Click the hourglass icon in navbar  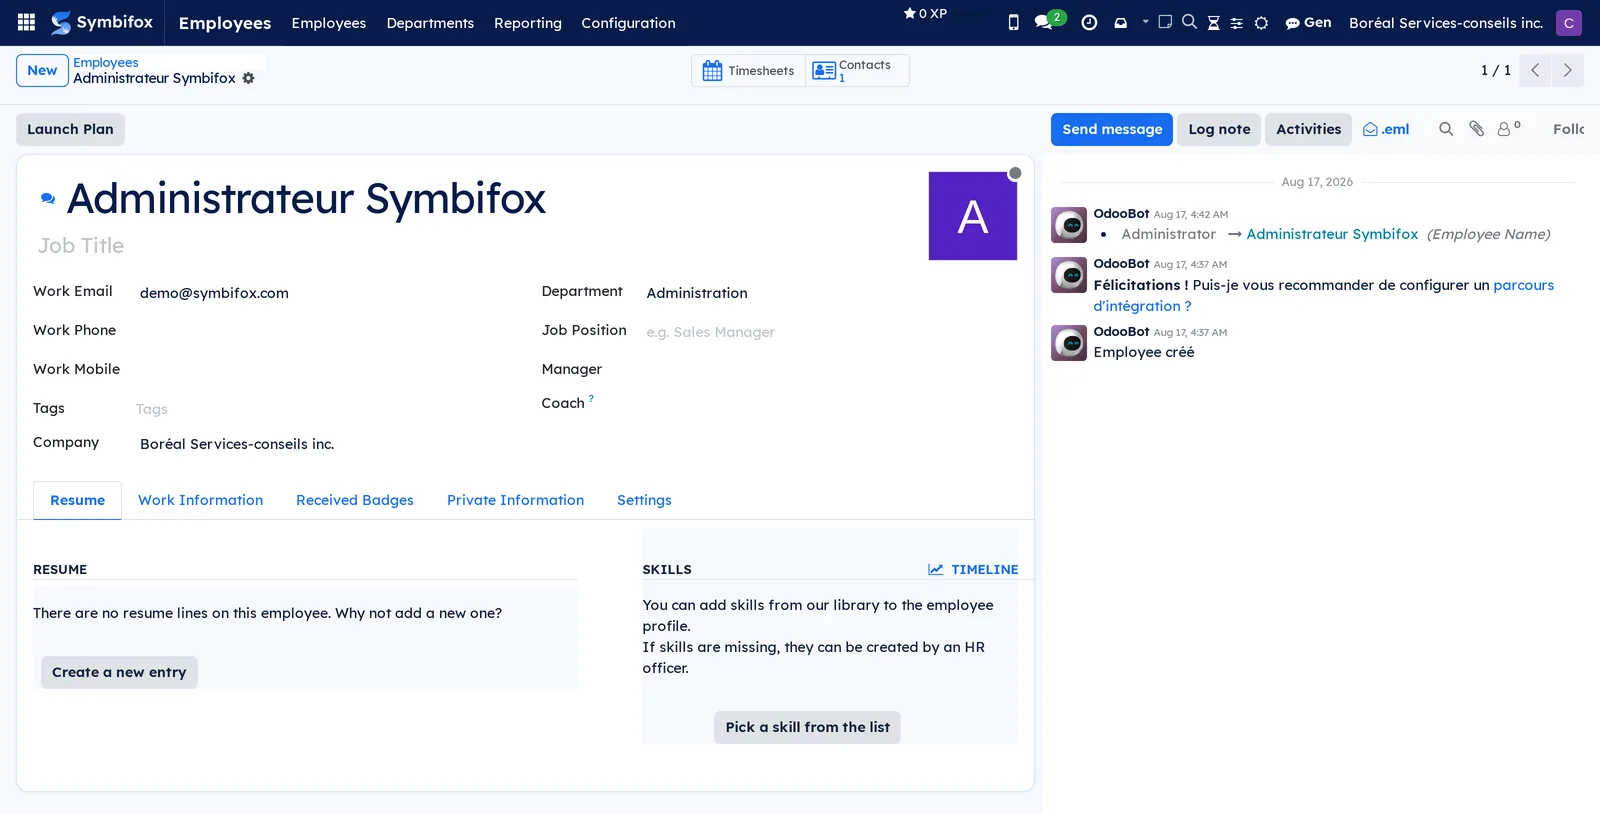[1213, 22]
